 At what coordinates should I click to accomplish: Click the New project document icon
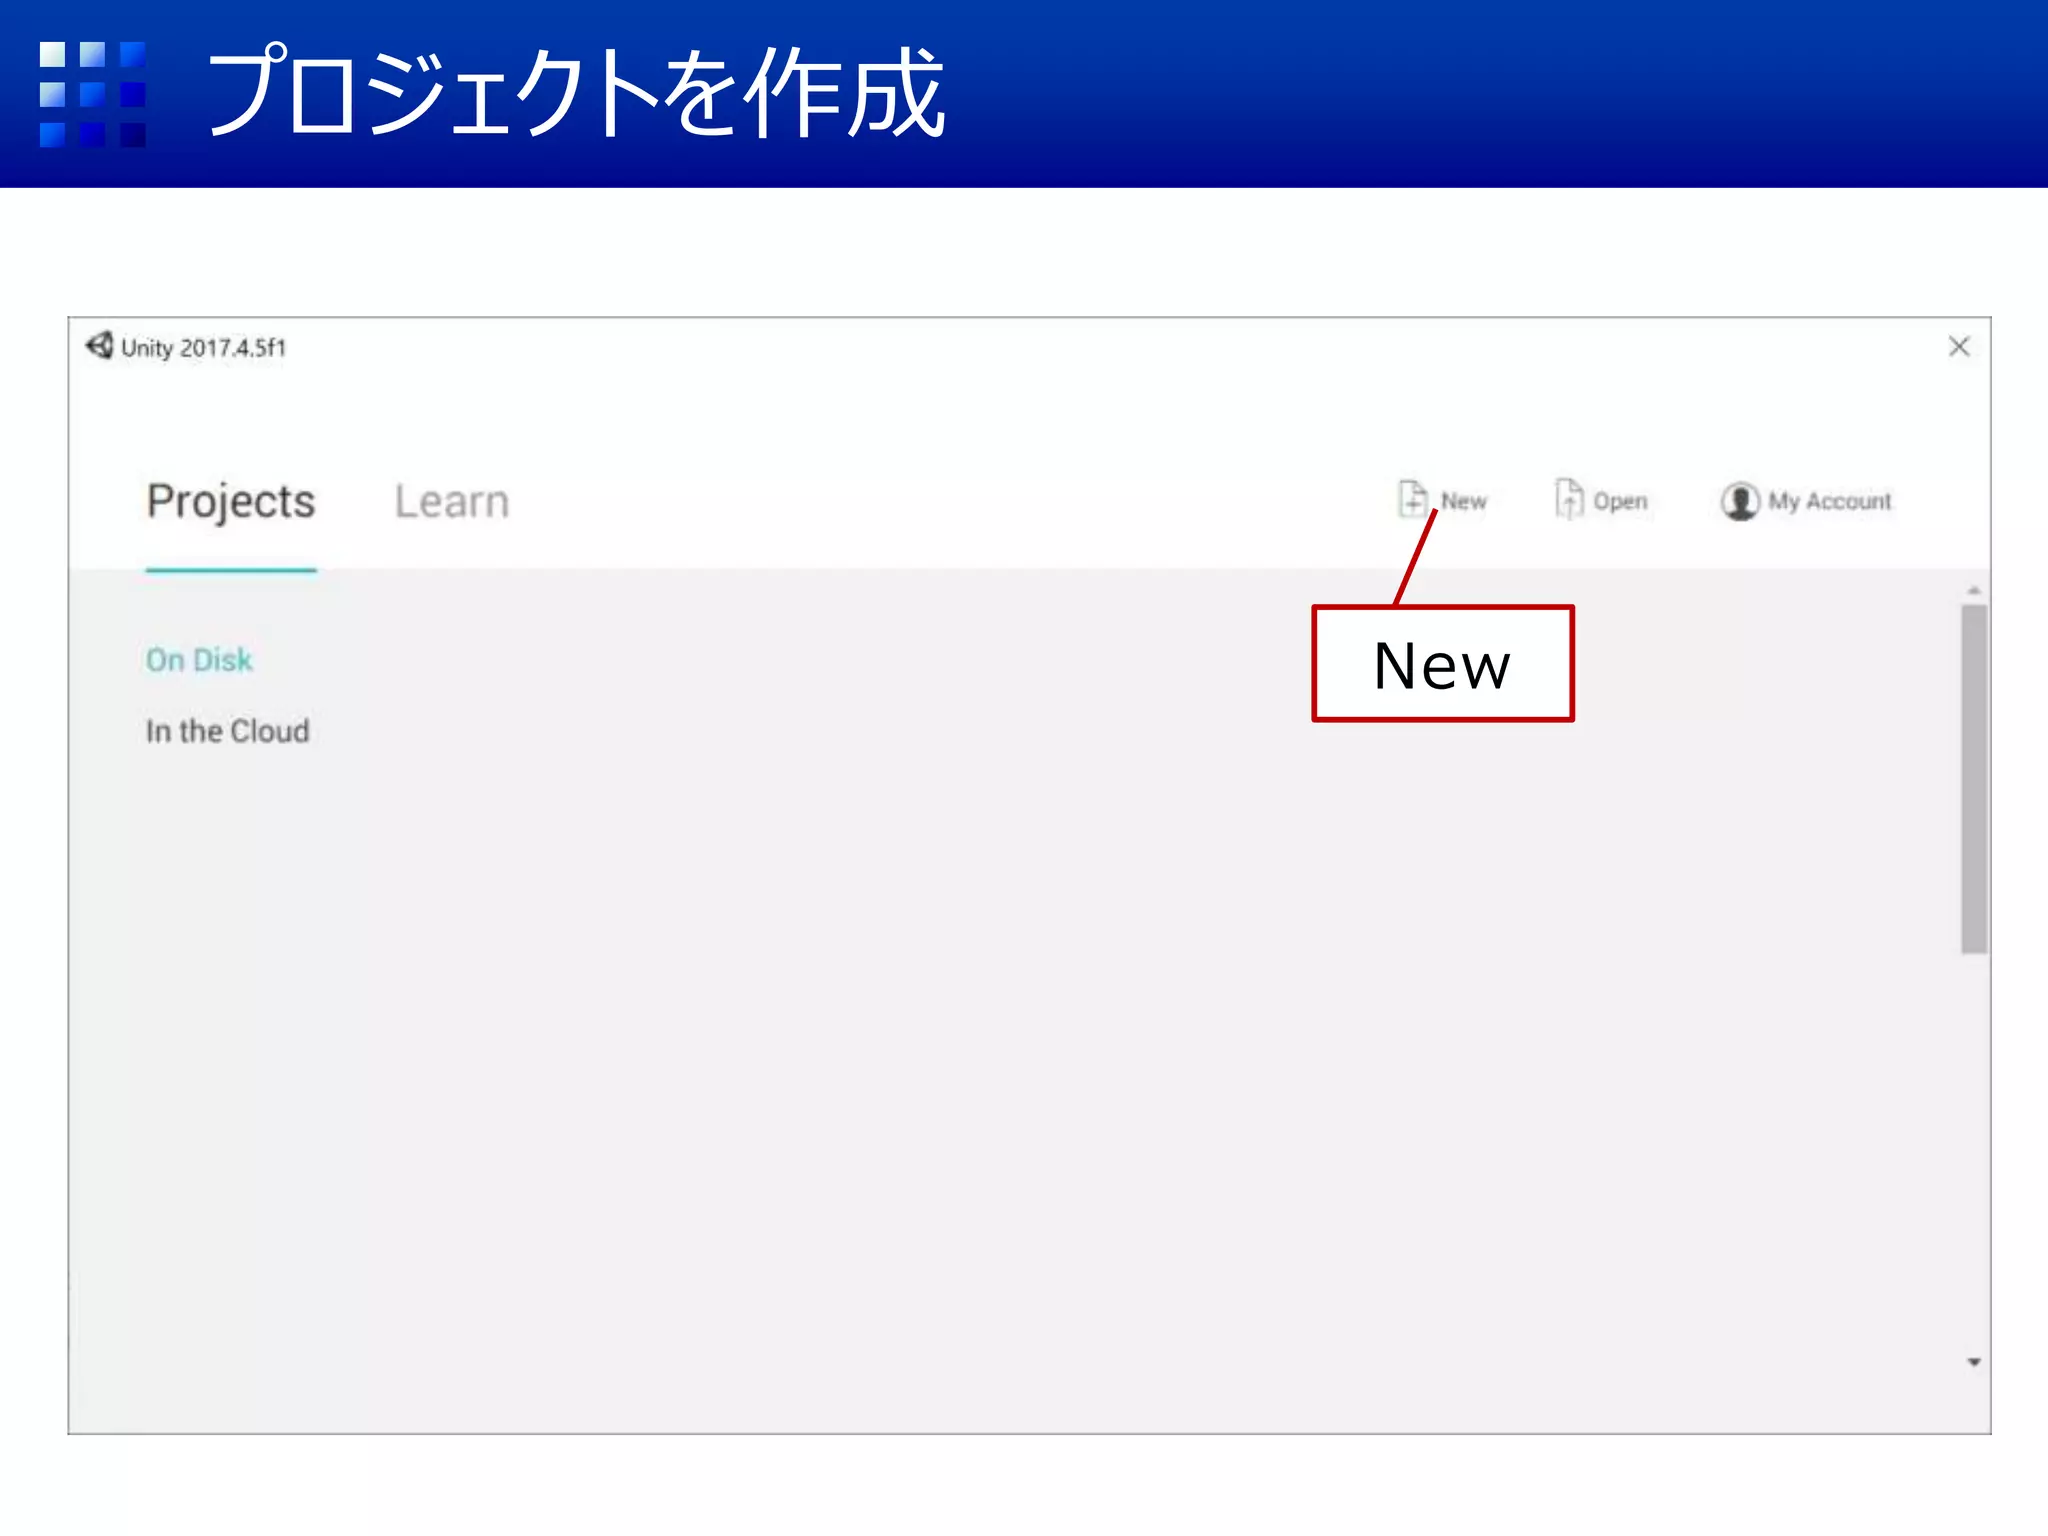coord(1412,499)
